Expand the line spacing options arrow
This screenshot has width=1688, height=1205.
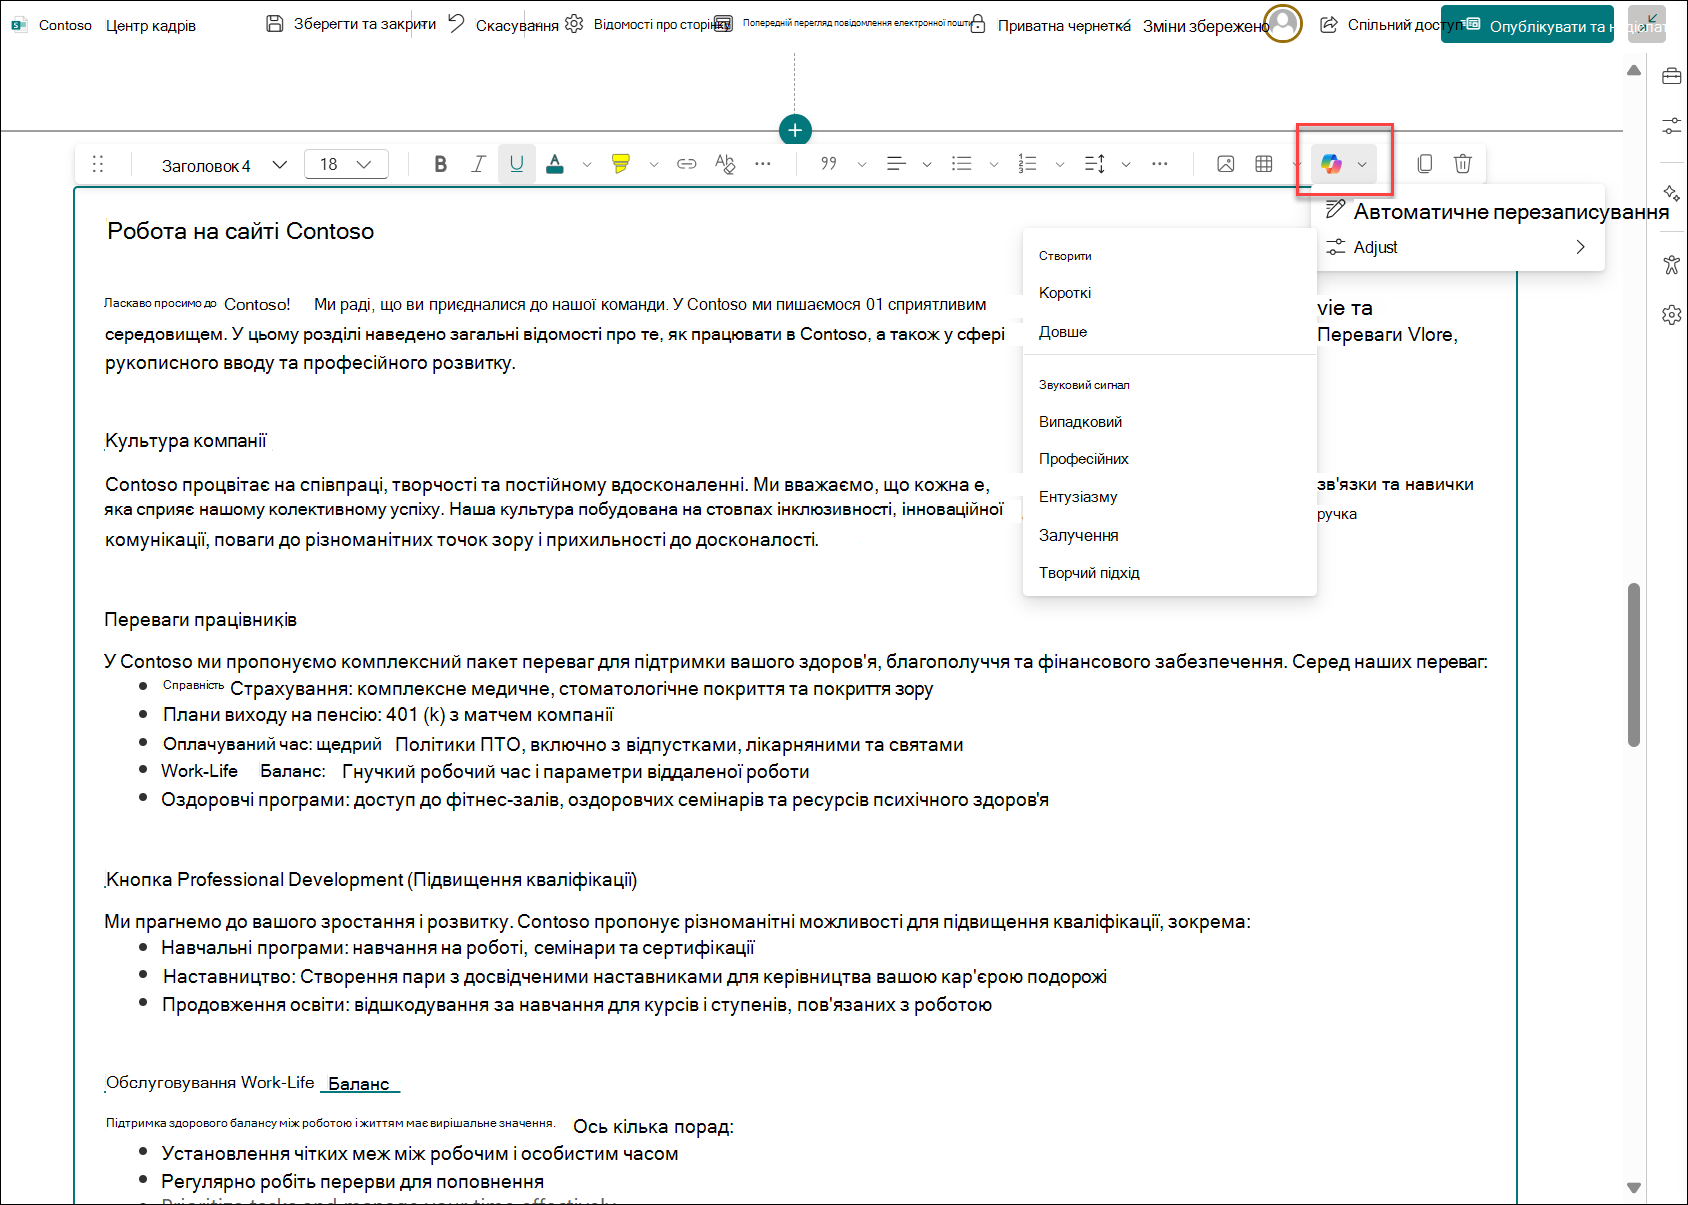(1126, 164)
